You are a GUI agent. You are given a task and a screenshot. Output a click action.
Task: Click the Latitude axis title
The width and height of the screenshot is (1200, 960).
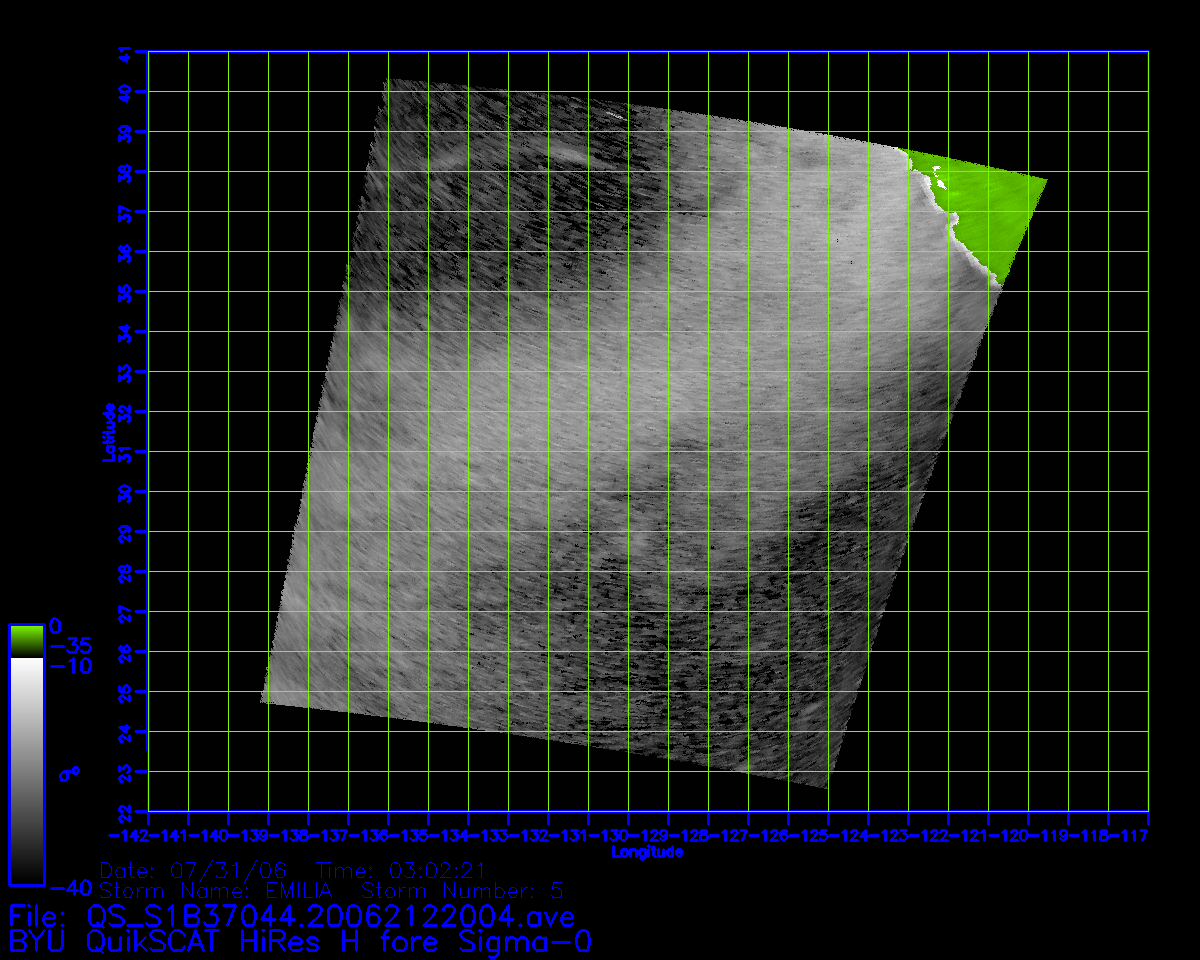pos(107,431)
